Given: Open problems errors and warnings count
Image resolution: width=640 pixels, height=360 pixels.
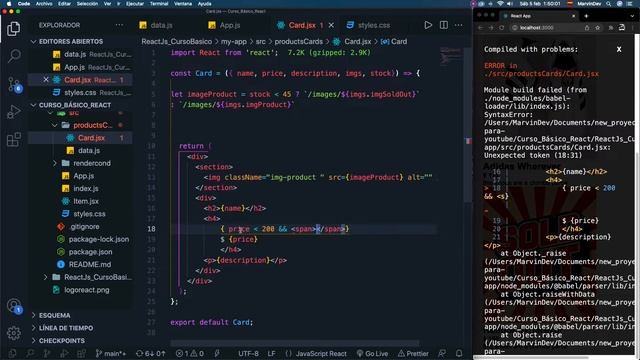Looking at the screenshot, I should click(189, 353).
